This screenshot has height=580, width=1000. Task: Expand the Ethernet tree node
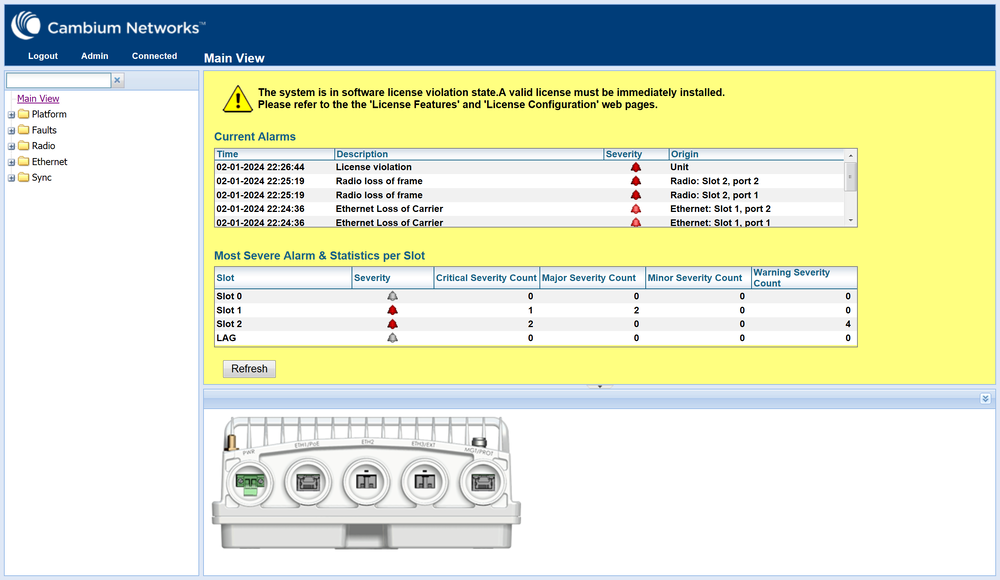tap(12, 162)
